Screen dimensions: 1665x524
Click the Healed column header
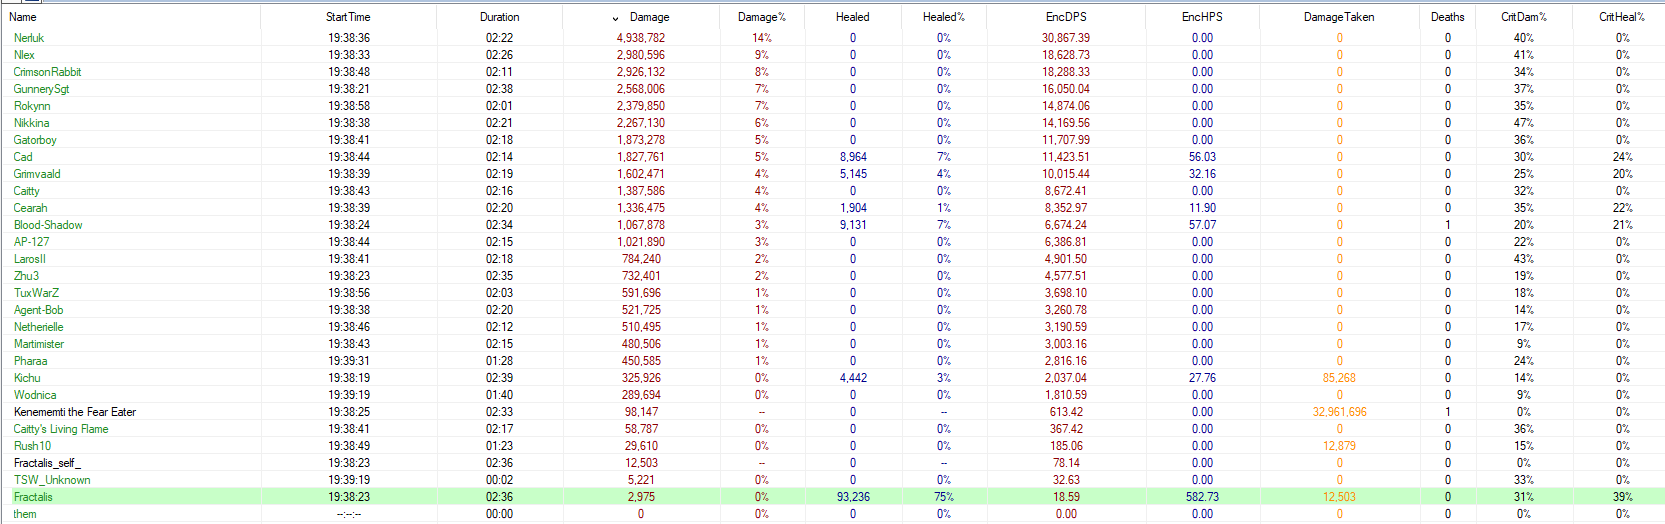(x=852, y=17)
